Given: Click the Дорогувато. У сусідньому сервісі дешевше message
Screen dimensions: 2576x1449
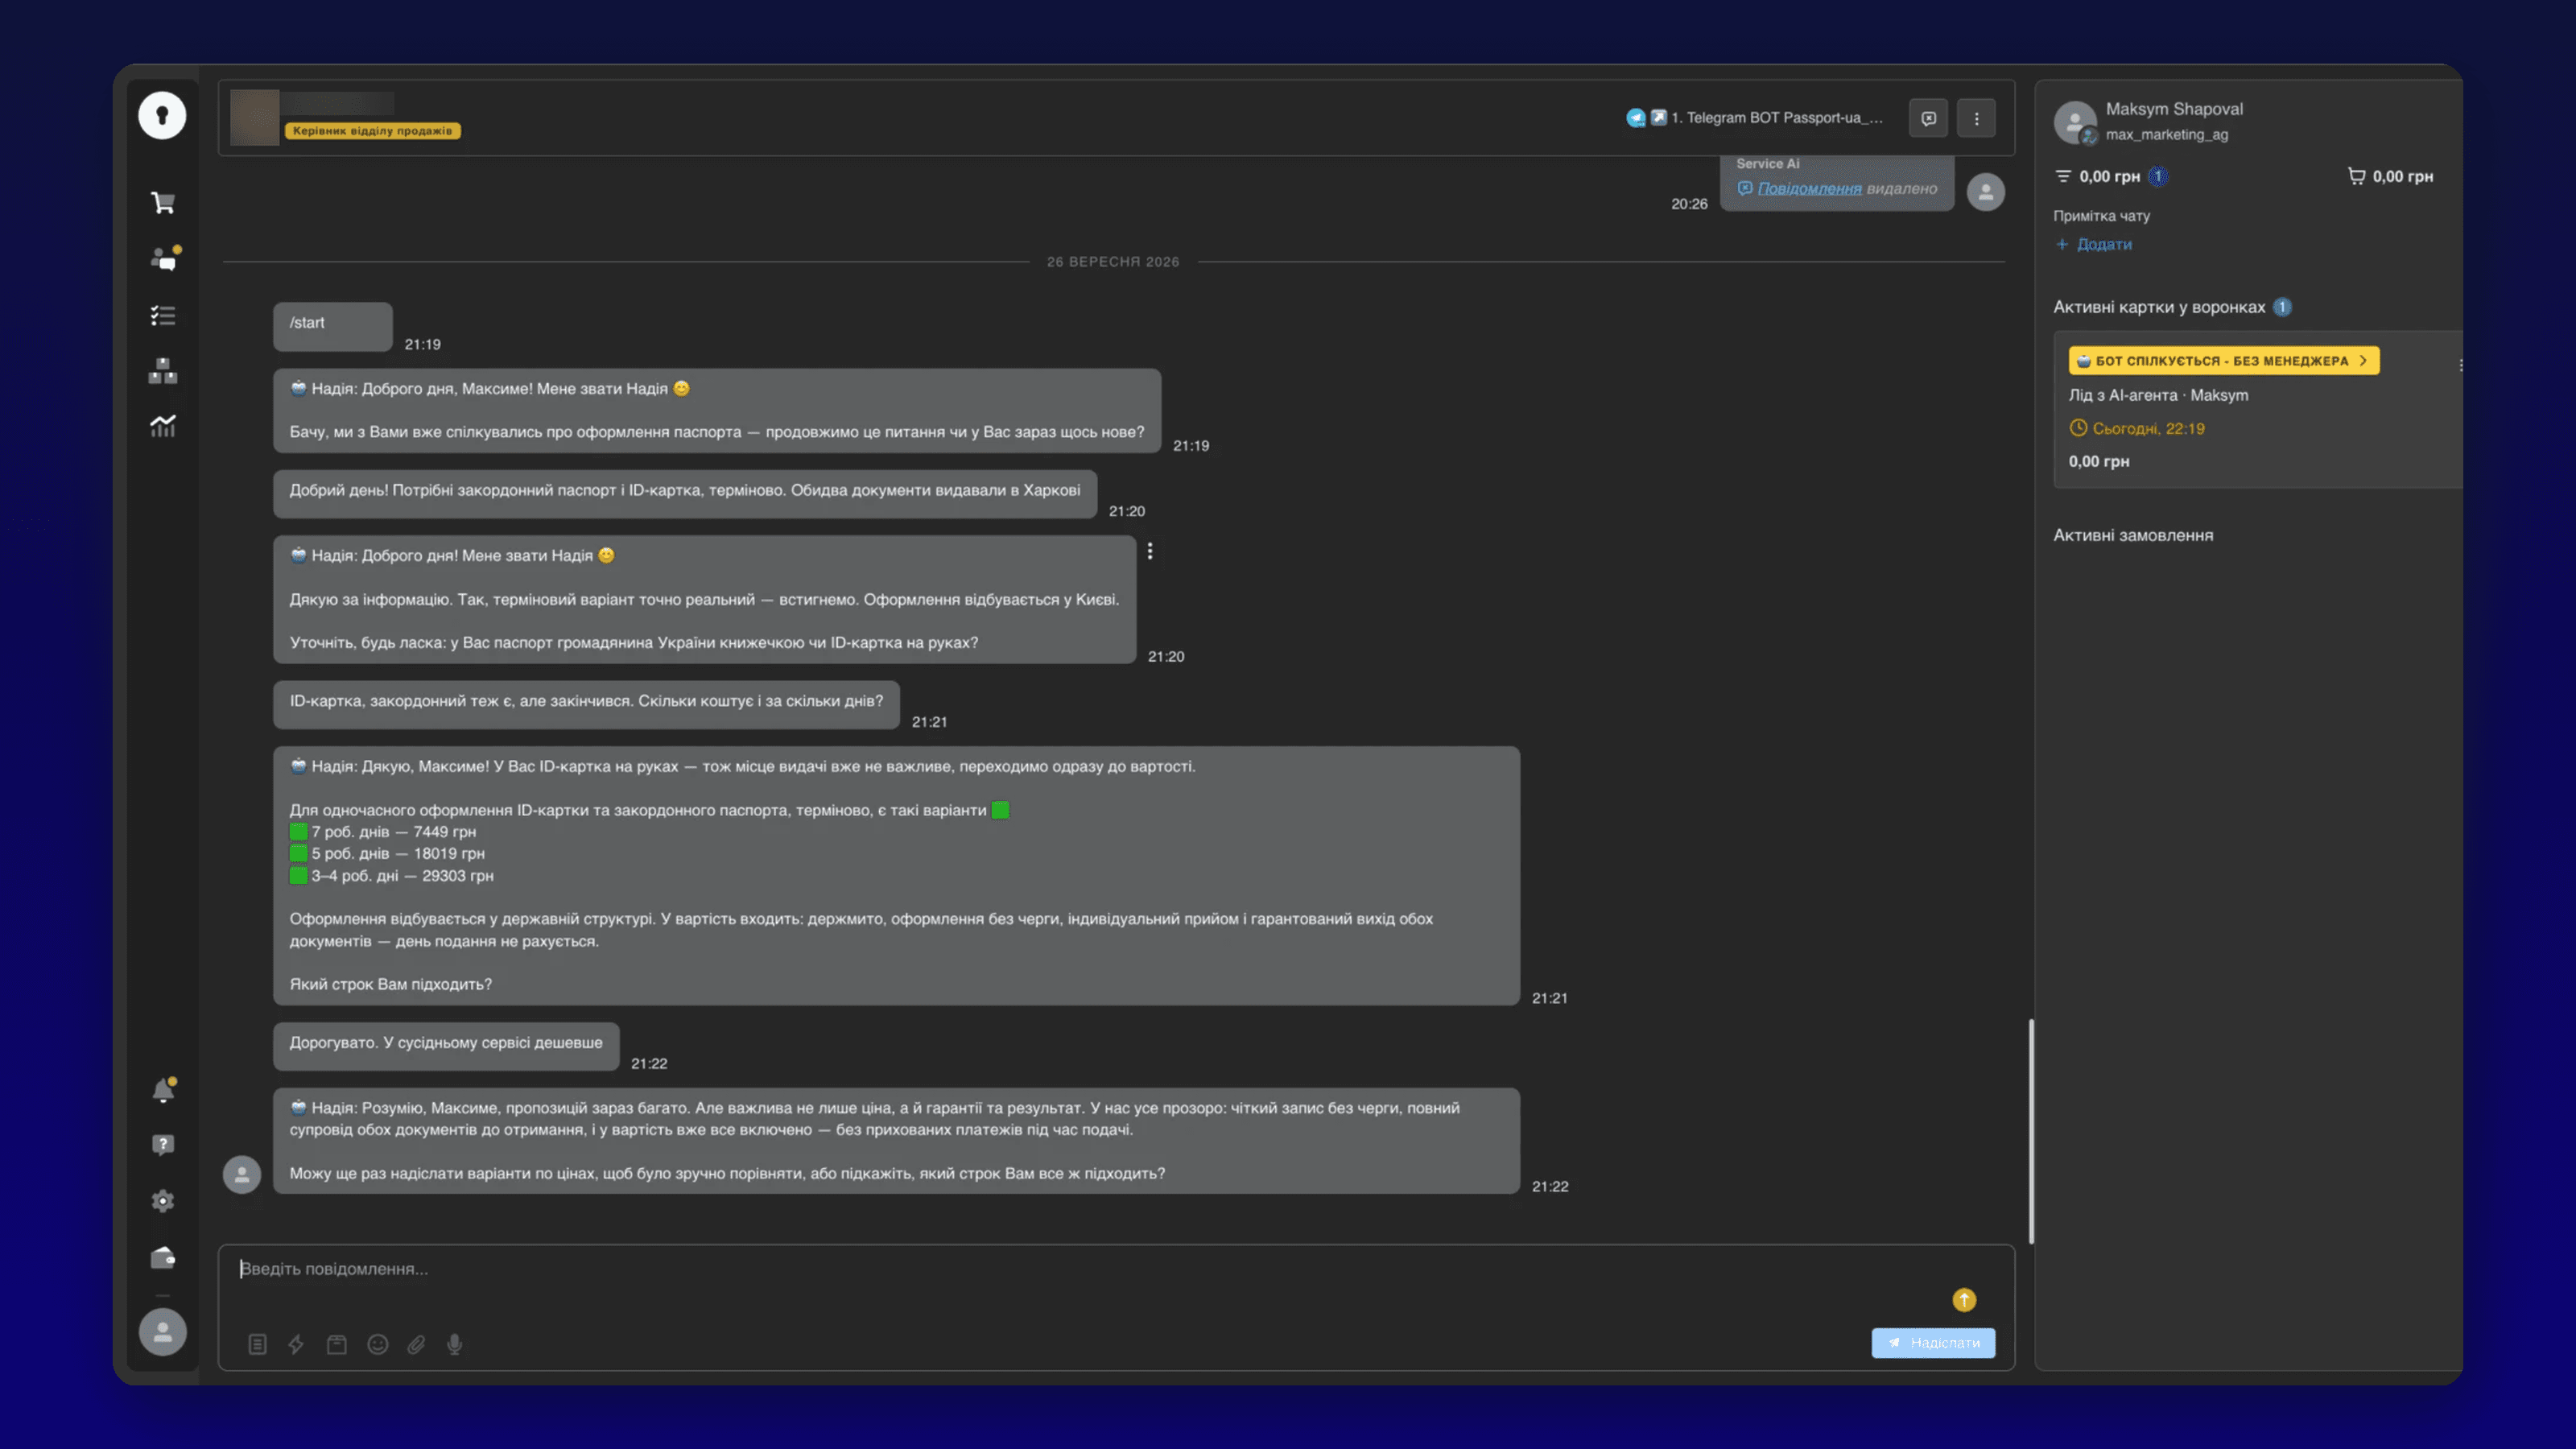Looking at the screenshot, I should tap(446, 1046).
